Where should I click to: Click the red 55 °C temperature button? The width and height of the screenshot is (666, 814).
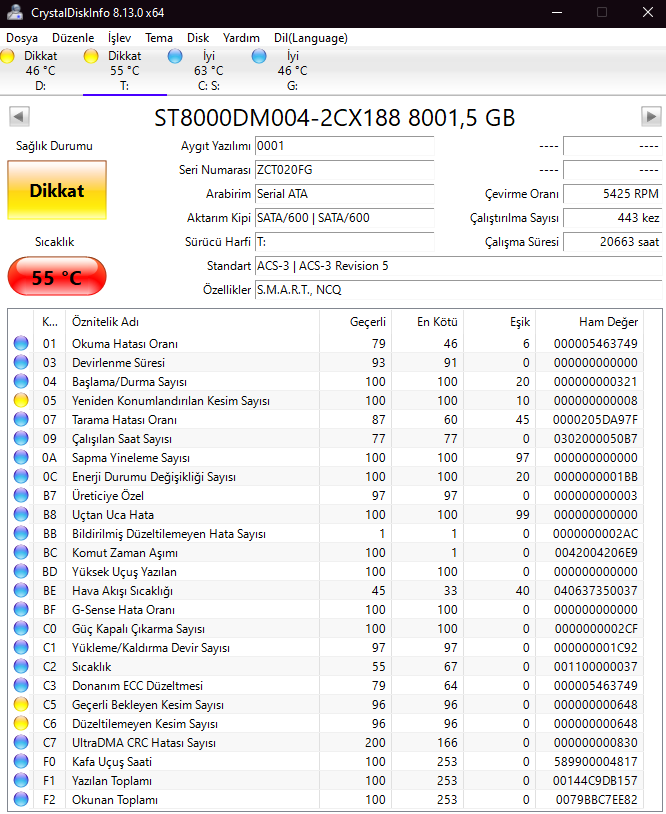coord(57,277)
